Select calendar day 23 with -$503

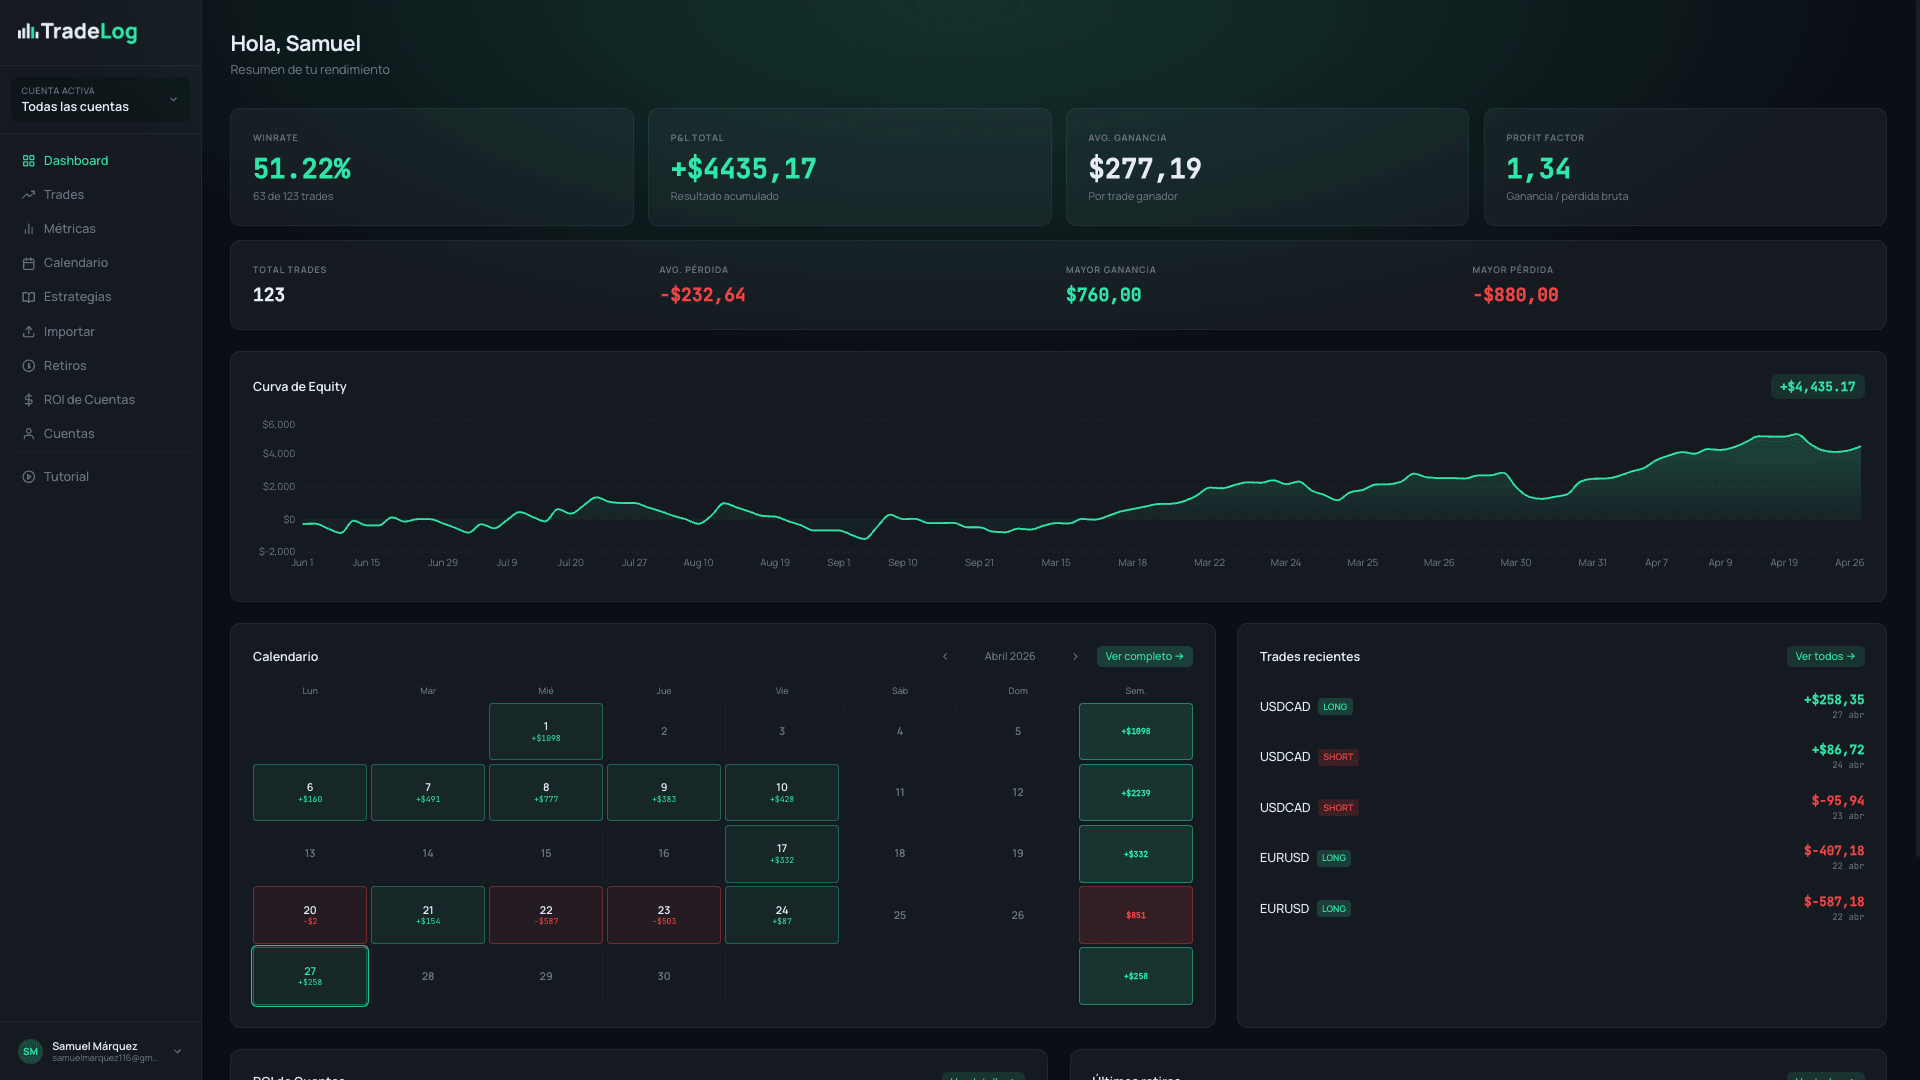[x=664, y=915]
